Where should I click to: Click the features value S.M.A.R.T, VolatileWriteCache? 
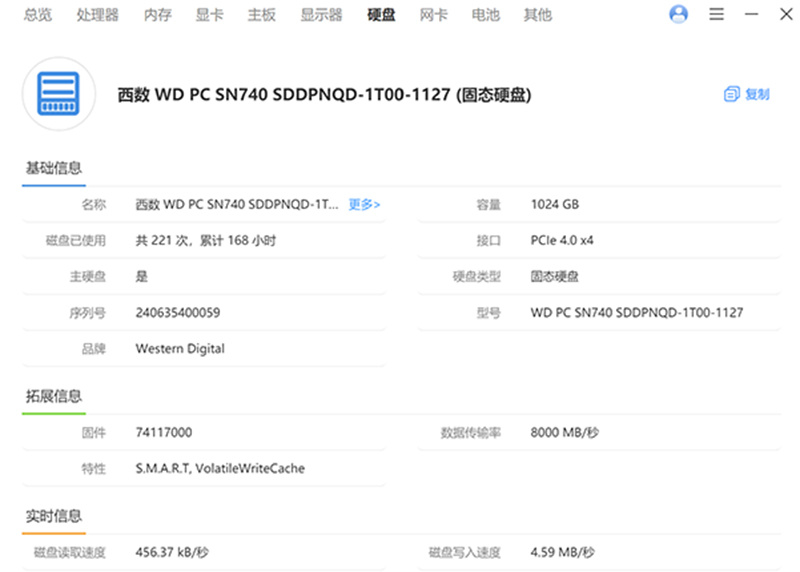[x=220, y=468]
